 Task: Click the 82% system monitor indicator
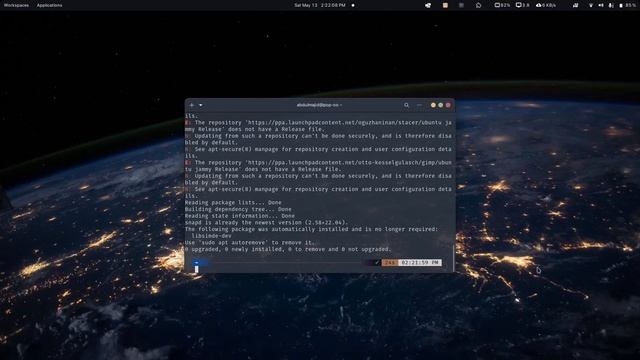point(502,5)
